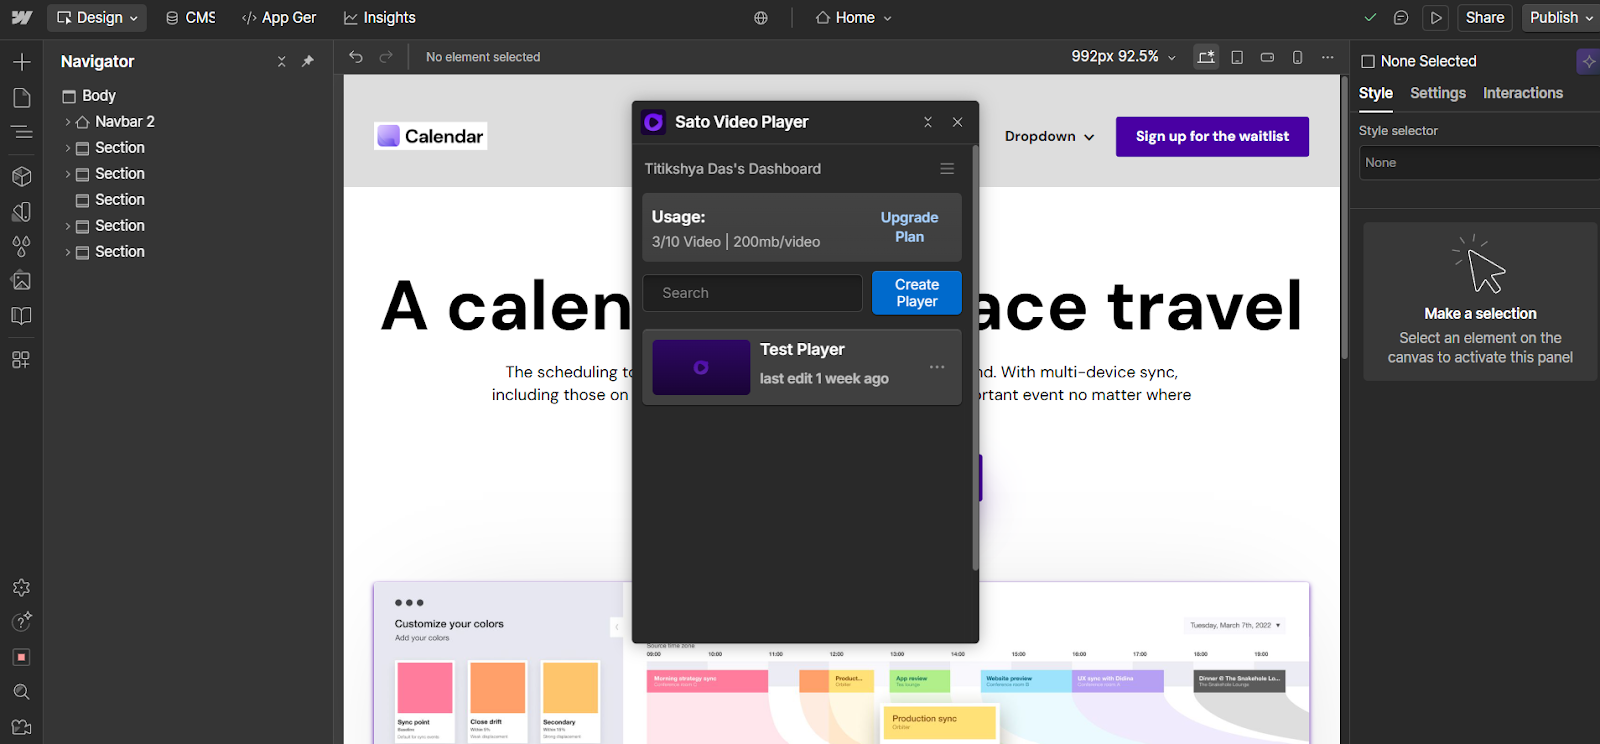Screen dimensions: 1600x744
Task: Collapse the Navigator panel
Action: point(282,61)
